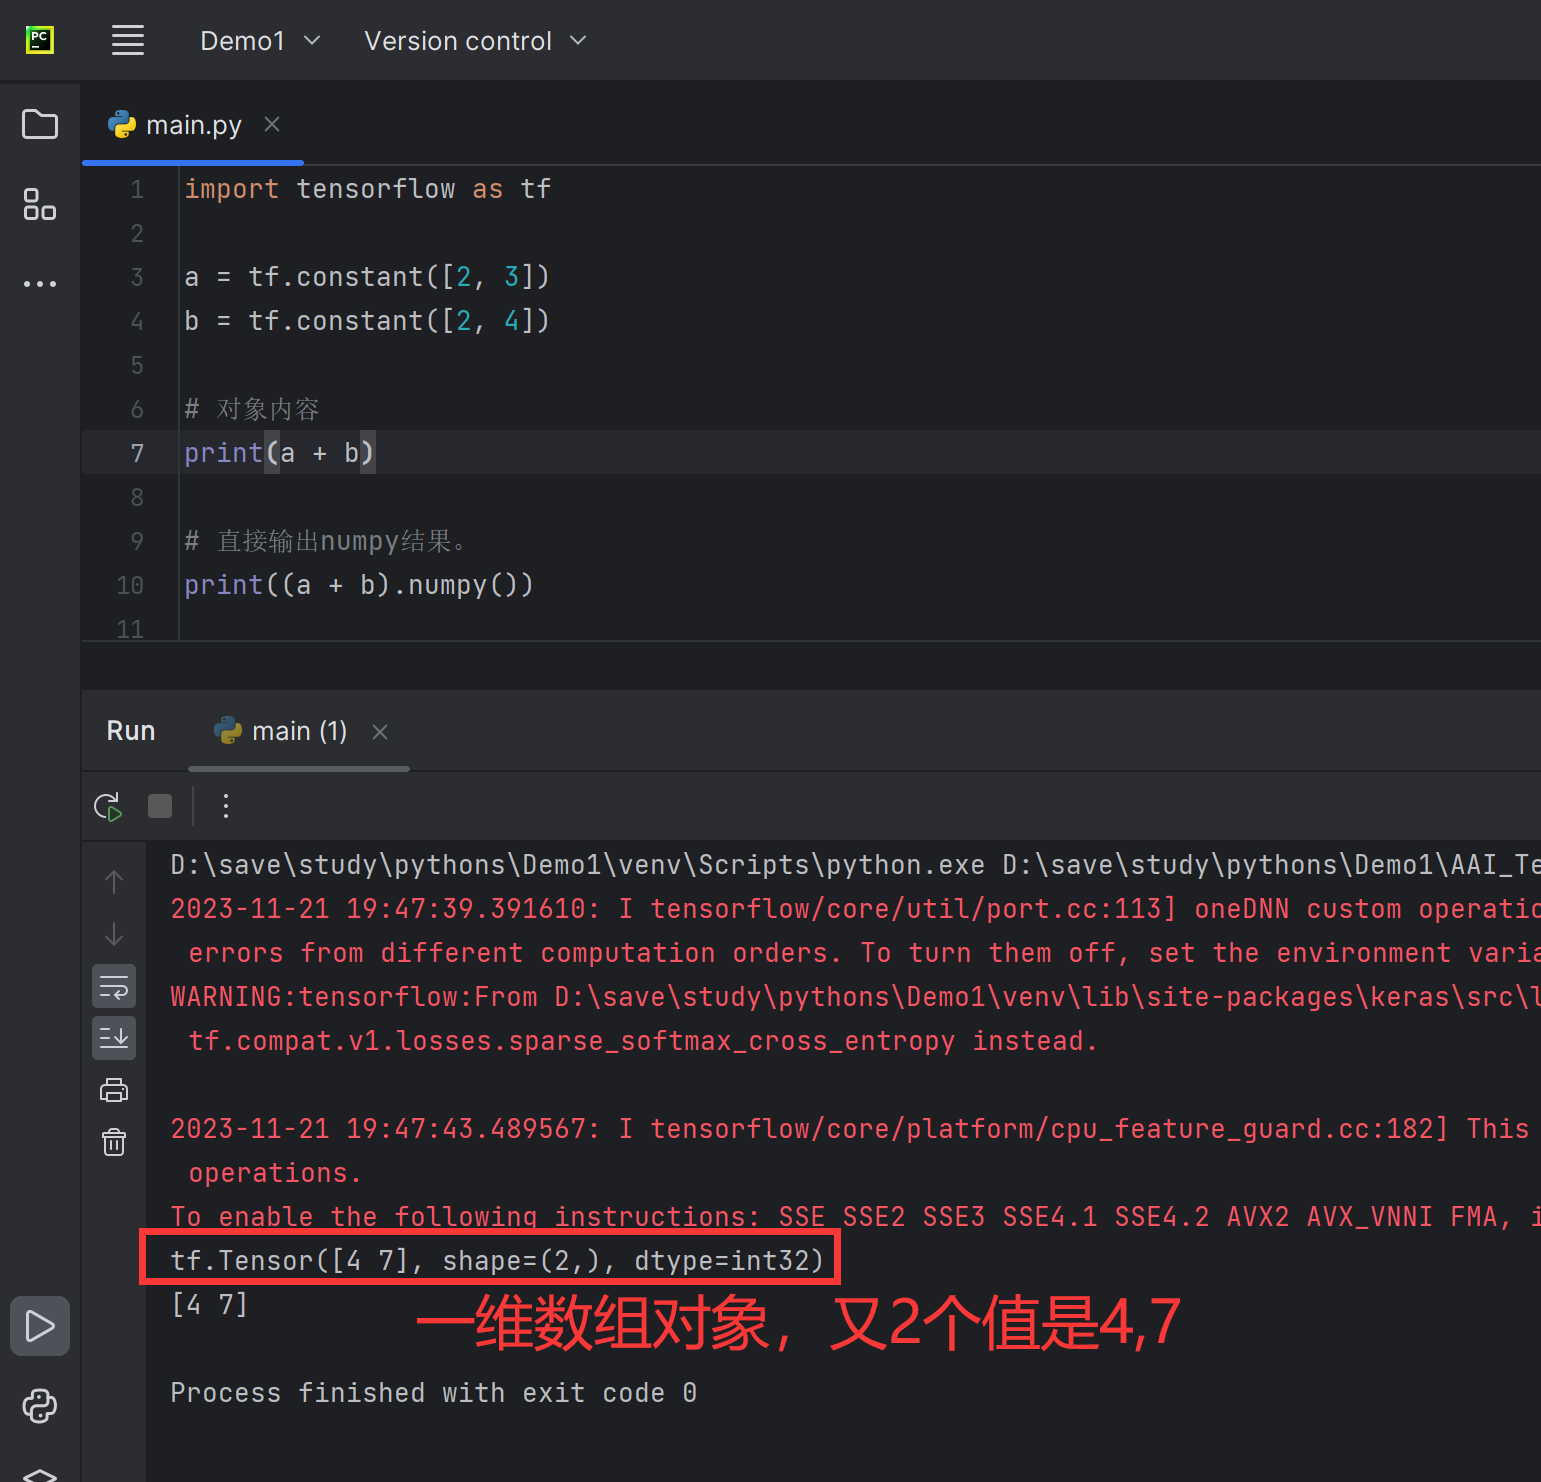The width and height of the screenshot is (1541, 1482).
Task: Click line number 10 in gutter
Action: [x=130, y=585]
